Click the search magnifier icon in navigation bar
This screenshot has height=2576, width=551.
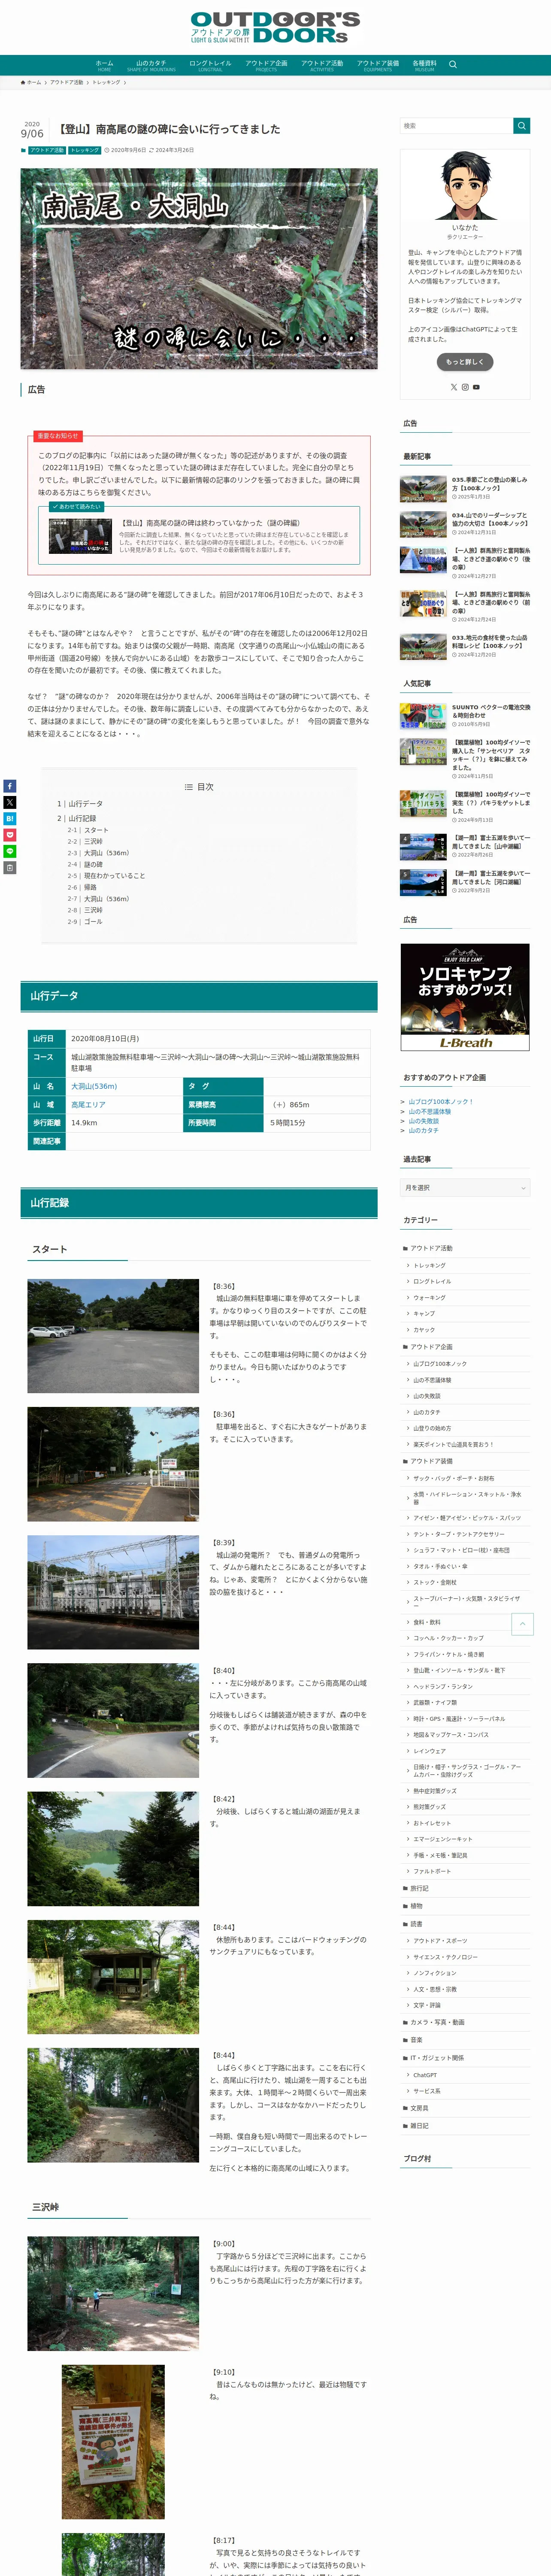[x=453, y=65]
